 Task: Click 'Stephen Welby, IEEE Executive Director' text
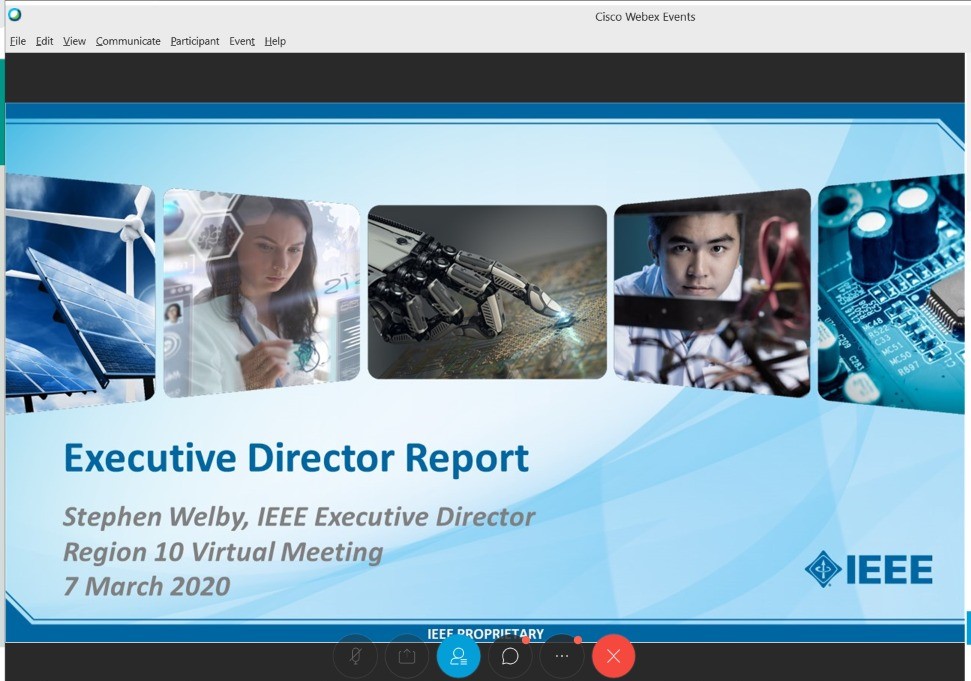tap(299, 517)
